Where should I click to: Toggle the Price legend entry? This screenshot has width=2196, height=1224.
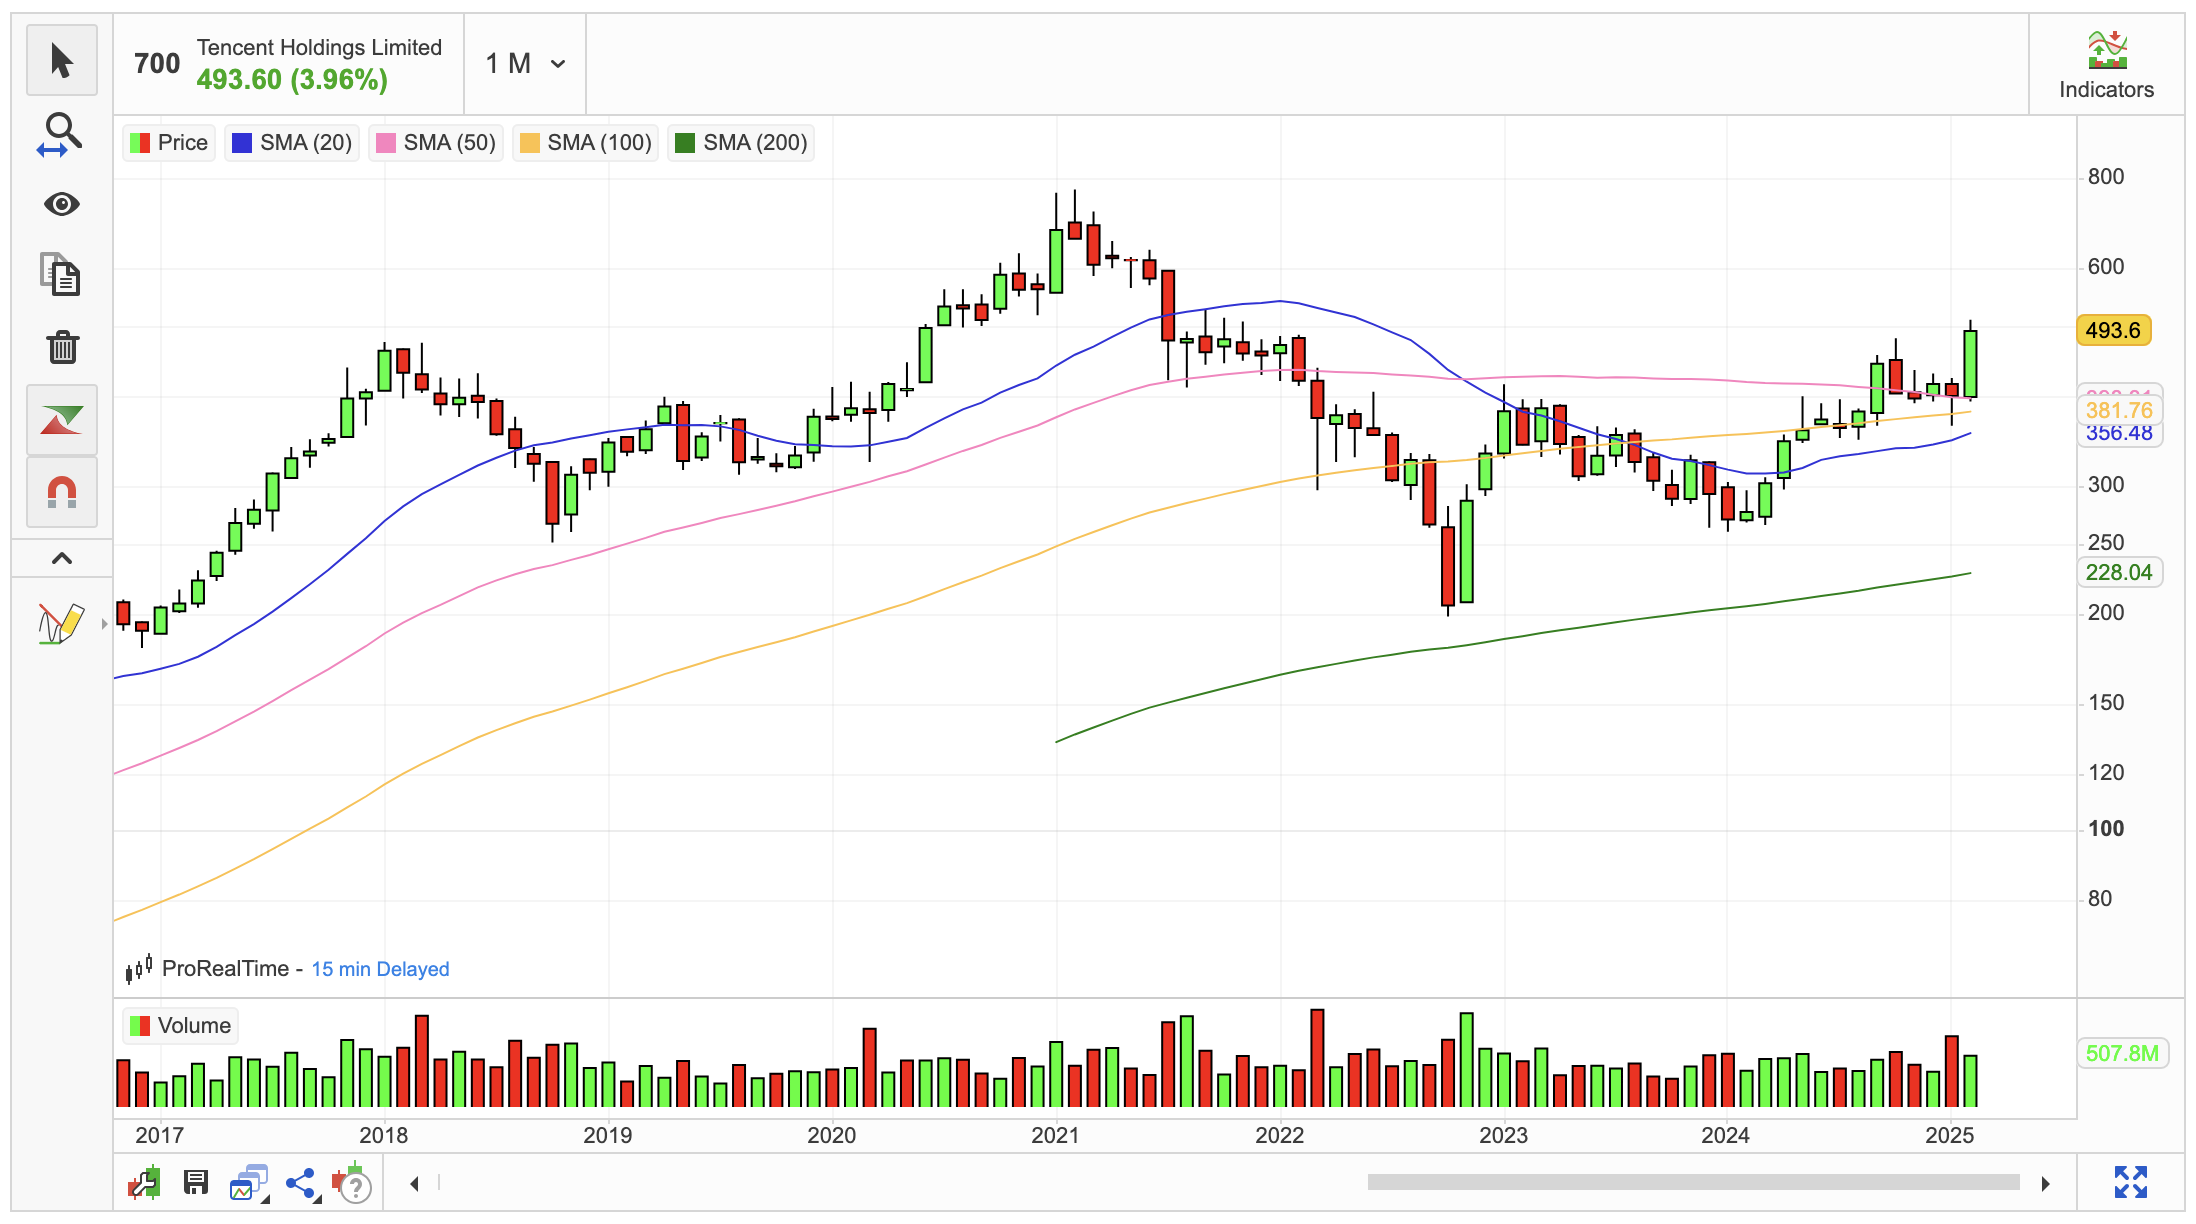[x=169, y=143]
